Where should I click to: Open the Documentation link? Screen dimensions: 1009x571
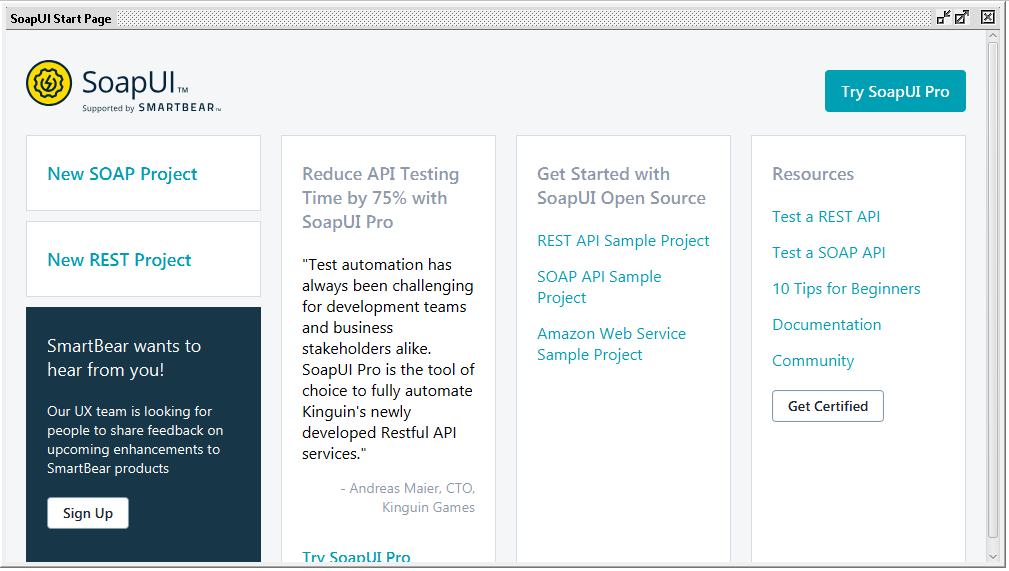point(826,325)
